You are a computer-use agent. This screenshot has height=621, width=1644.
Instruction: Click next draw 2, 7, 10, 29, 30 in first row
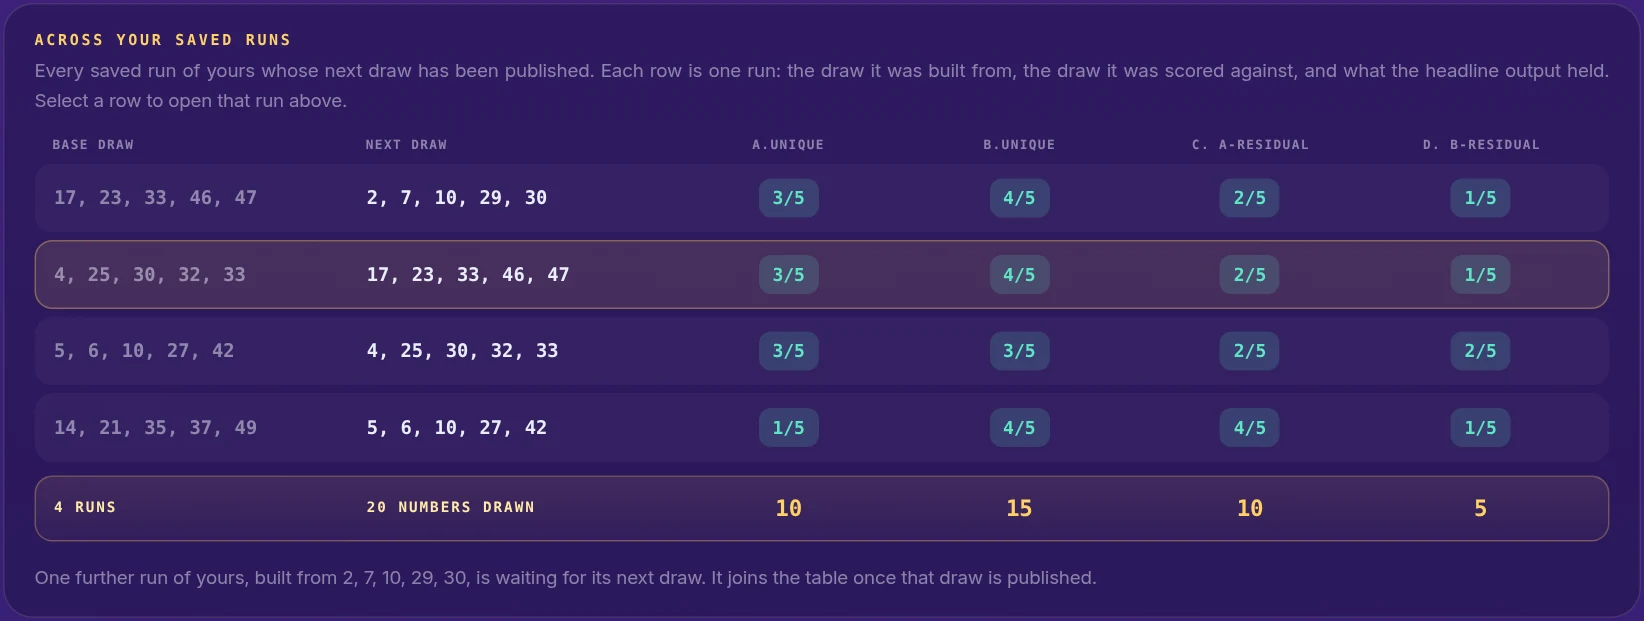457,198
